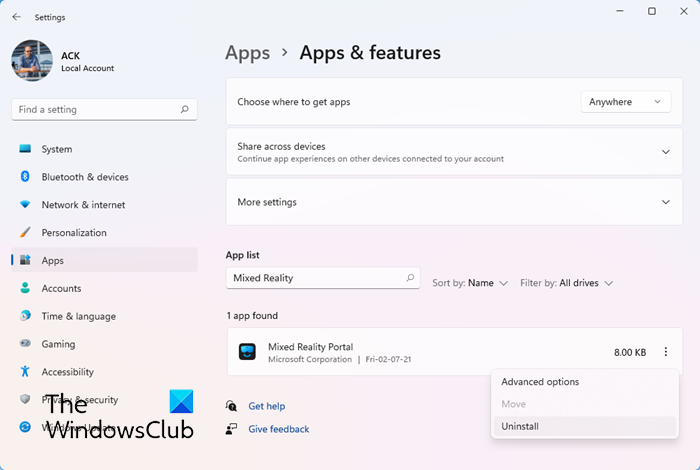Image resolution: width=700 pixels, height=470 pixels.
Task: Click the Fri-02-07-21 install date
Action: [x=388, y=359]
